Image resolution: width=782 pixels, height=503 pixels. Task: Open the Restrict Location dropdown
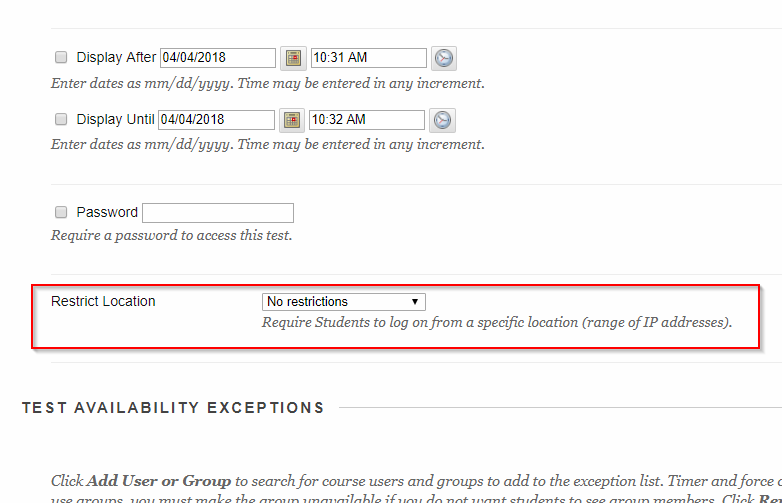coord(343,301)
